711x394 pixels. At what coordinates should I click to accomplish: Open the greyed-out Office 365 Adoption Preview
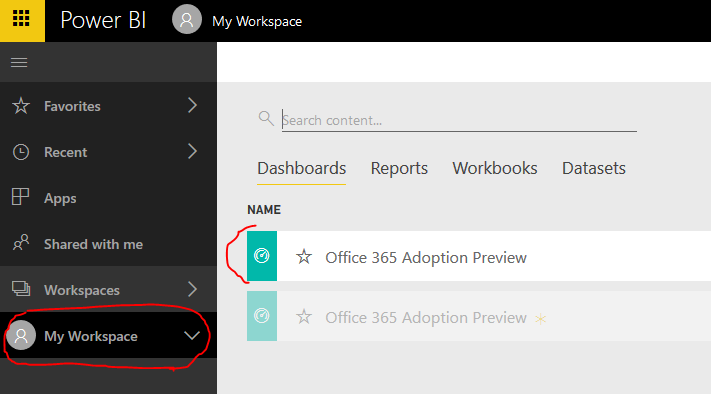tap(426, 317)
